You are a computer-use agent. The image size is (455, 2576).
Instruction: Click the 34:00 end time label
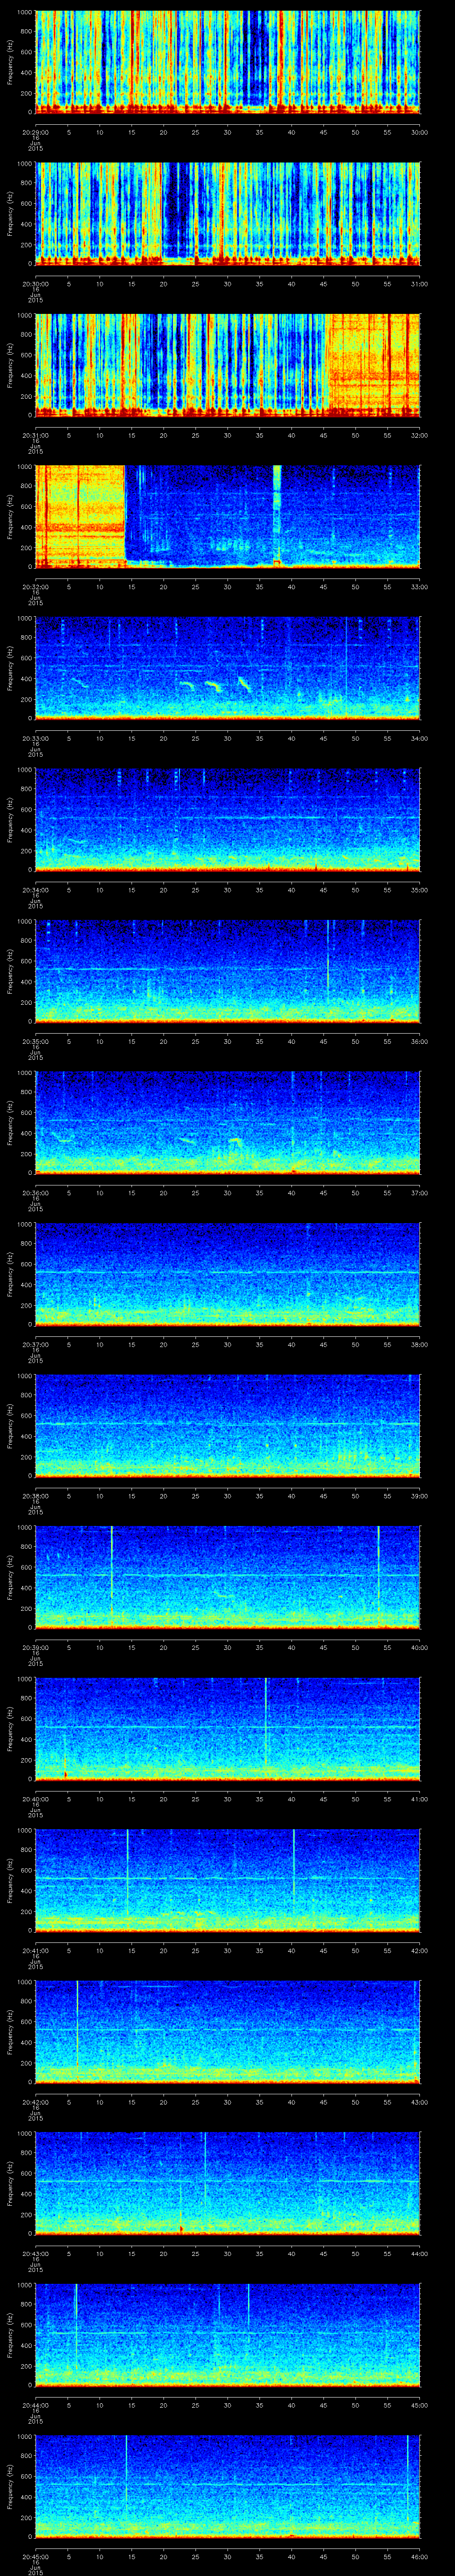[420, 737]
